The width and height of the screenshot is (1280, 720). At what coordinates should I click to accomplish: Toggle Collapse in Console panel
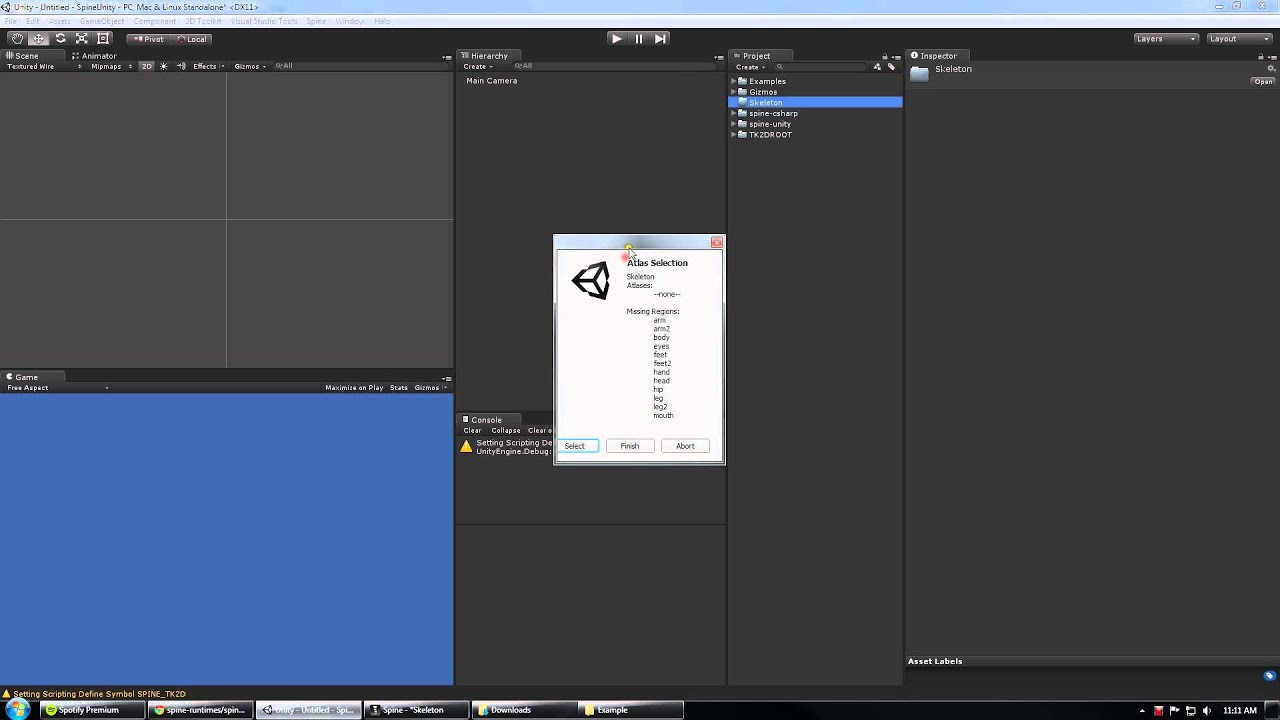point(505,431)
